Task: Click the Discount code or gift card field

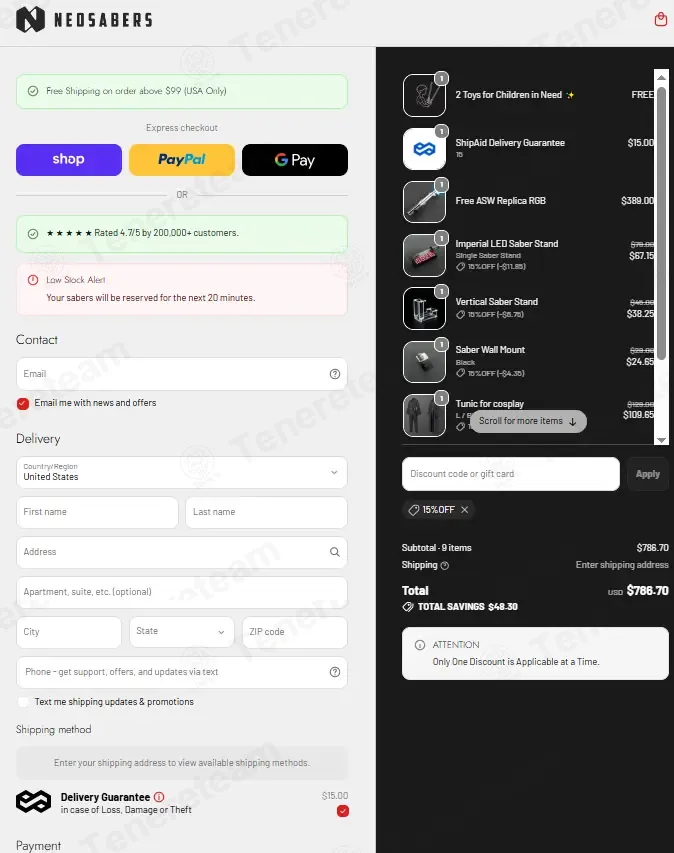Action: [x=510, y=474]
